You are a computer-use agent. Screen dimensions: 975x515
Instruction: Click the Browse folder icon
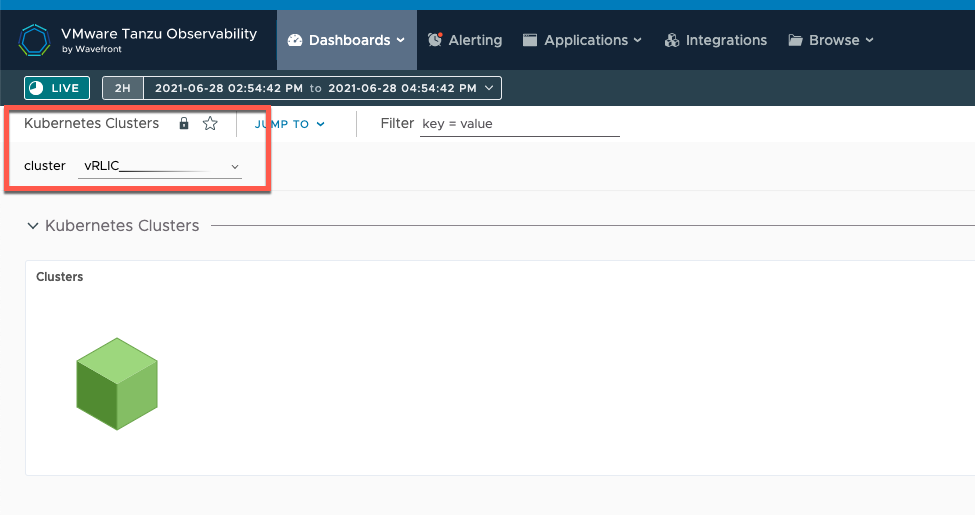795,40
